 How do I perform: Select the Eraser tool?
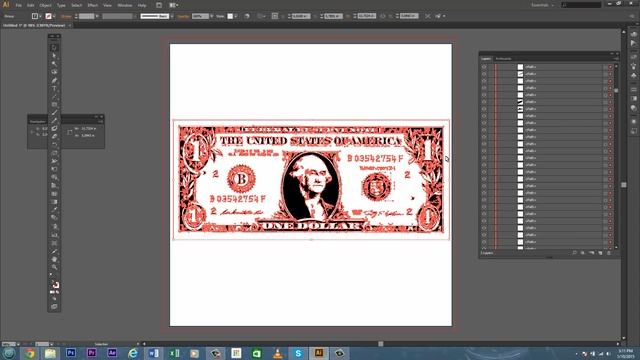pyautogui.click(x=54, y=137)
